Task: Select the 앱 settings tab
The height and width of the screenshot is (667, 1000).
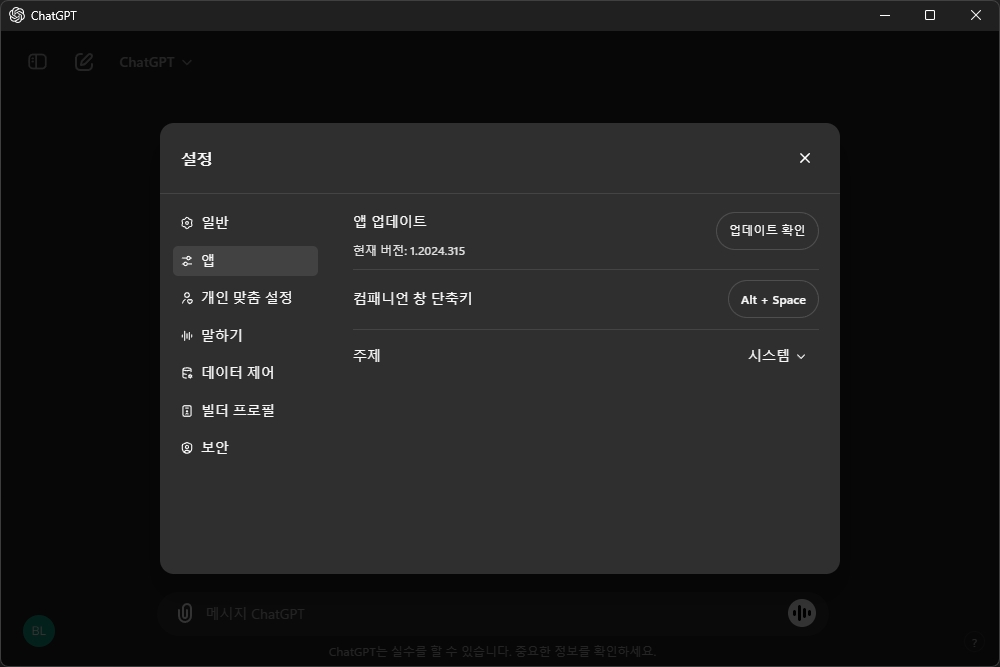Action: pyautogui.click(x=246, y=261)
